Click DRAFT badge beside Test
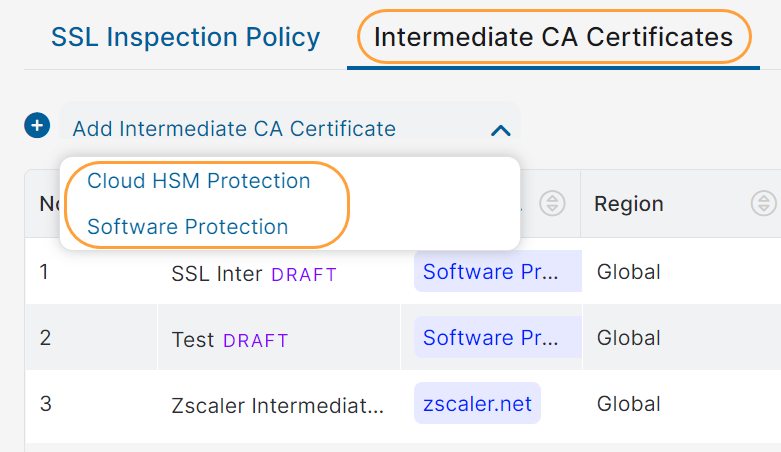 256,341
